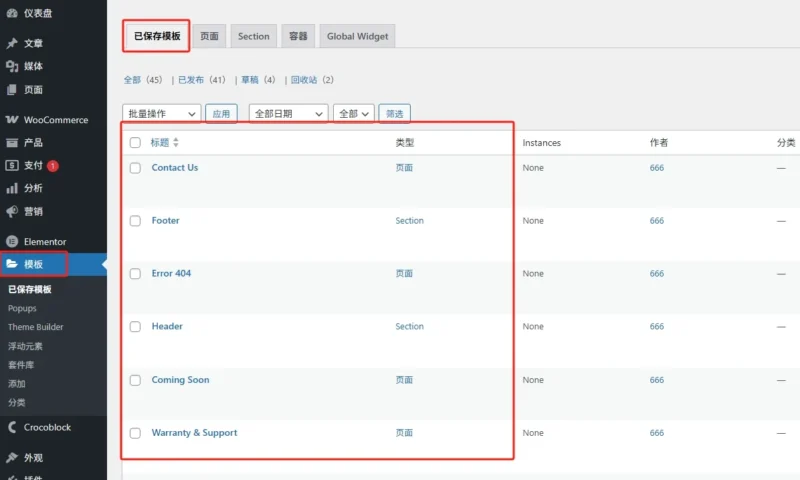Screen dimensions: 800x480
Task: Open the media icon beside 媒体
Action: coord(12,66)
